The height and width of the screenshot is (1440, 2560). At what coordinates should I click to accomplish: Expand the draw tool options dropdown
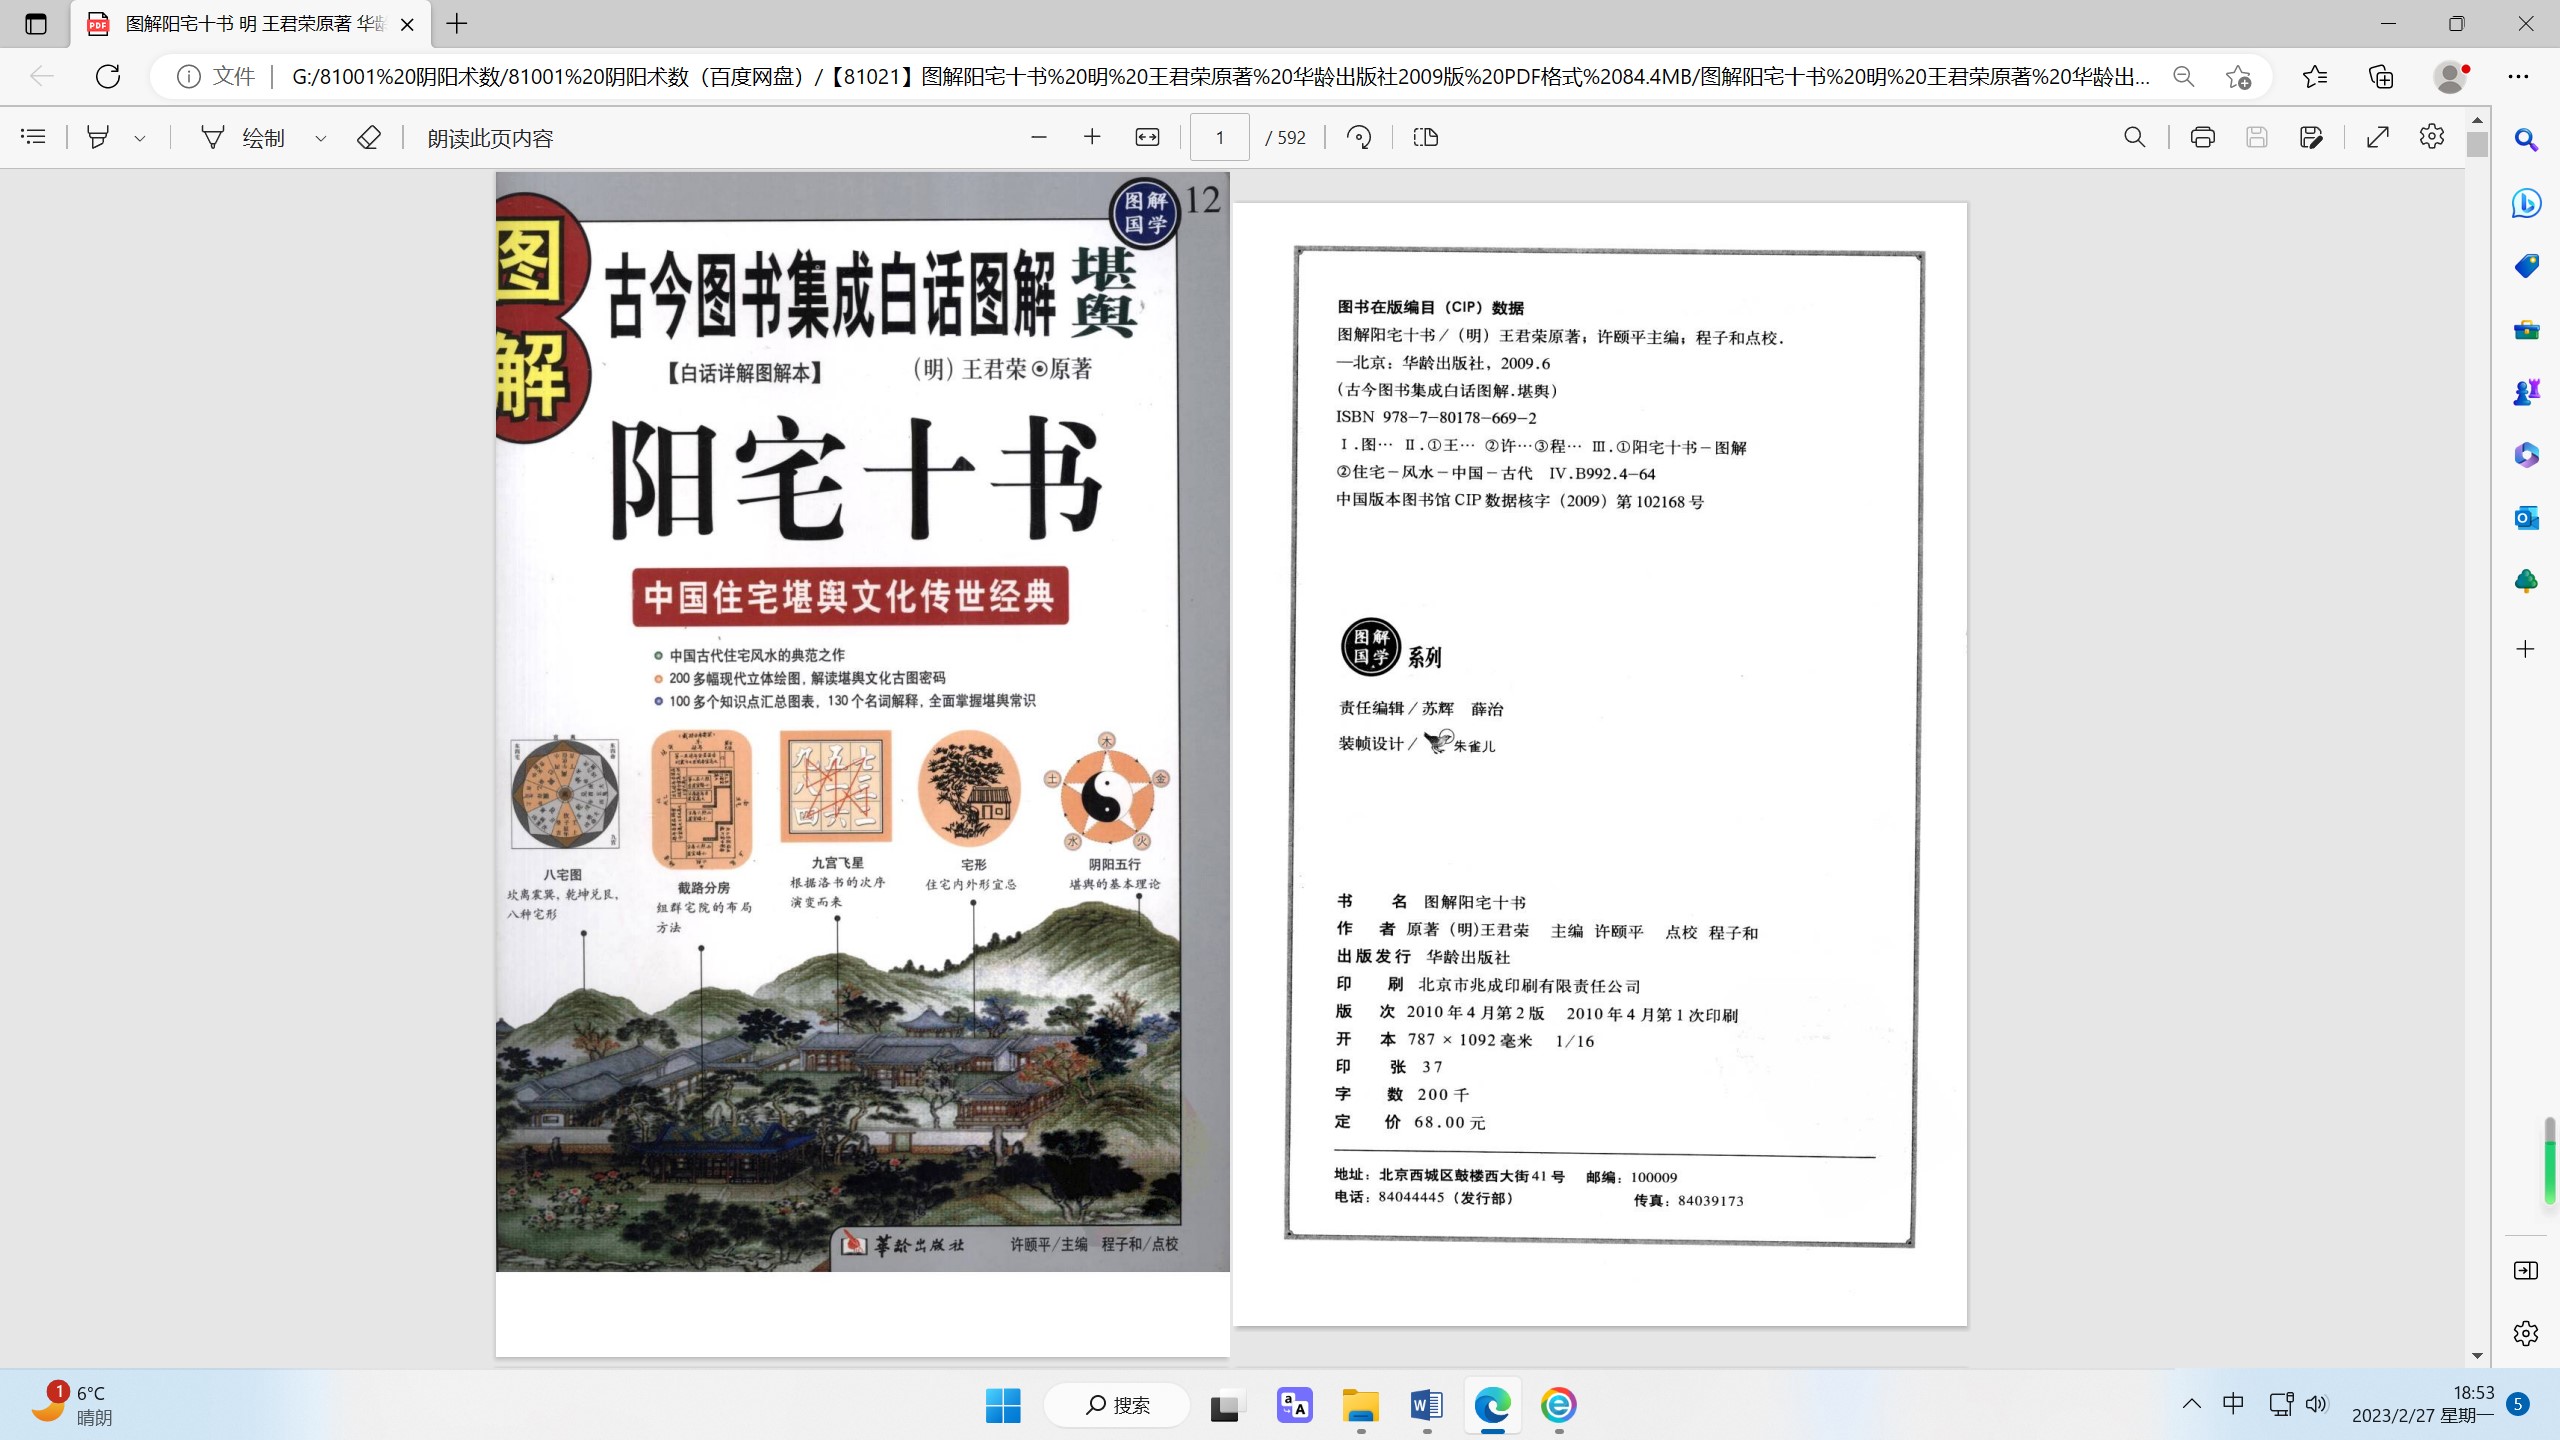(x=321, y=138)
